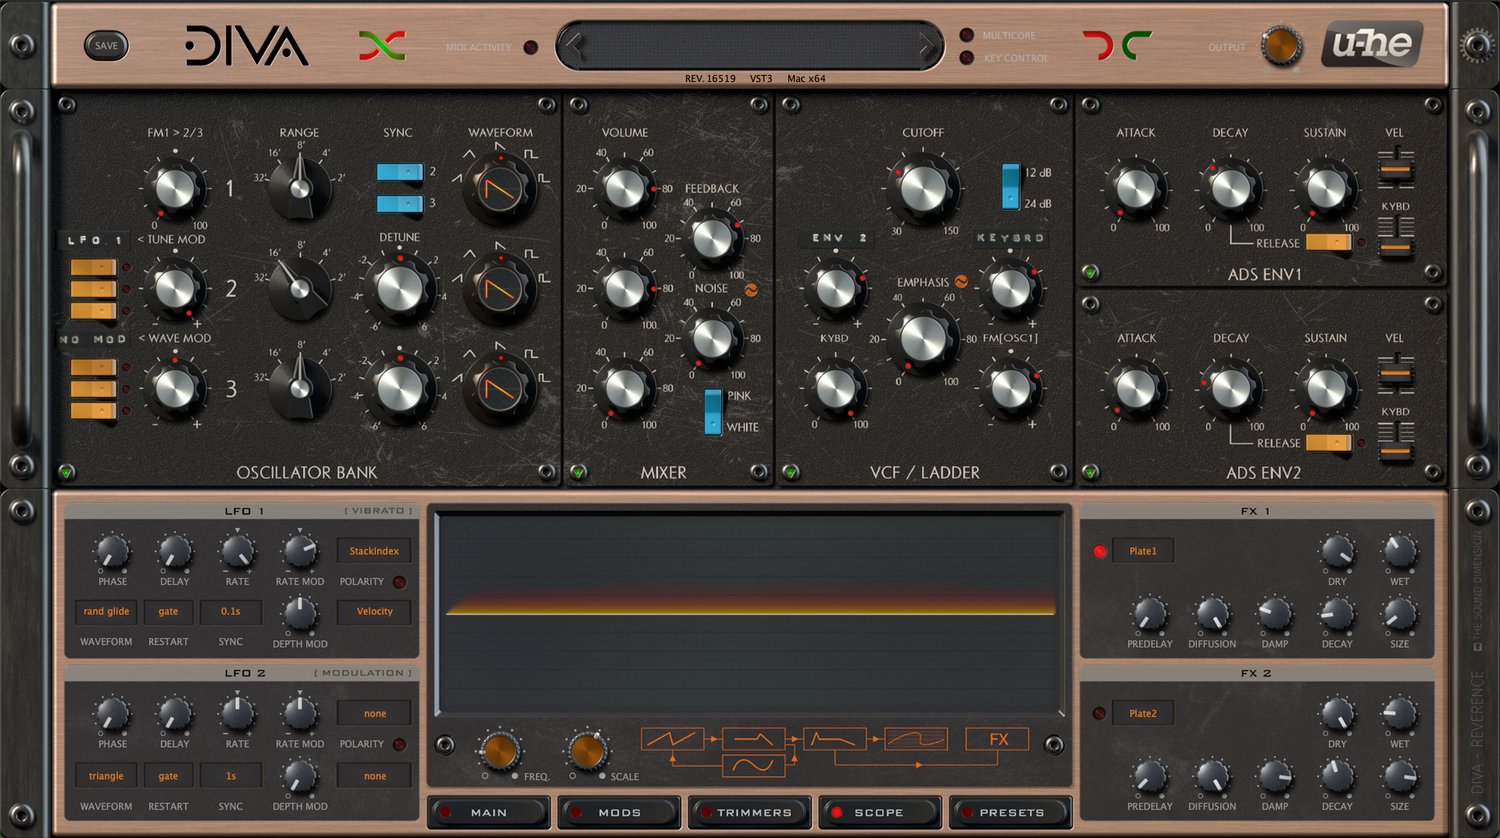1500x838 pixels.
Task: Click the Output volume knob
Action: [x=1281, y=46]
